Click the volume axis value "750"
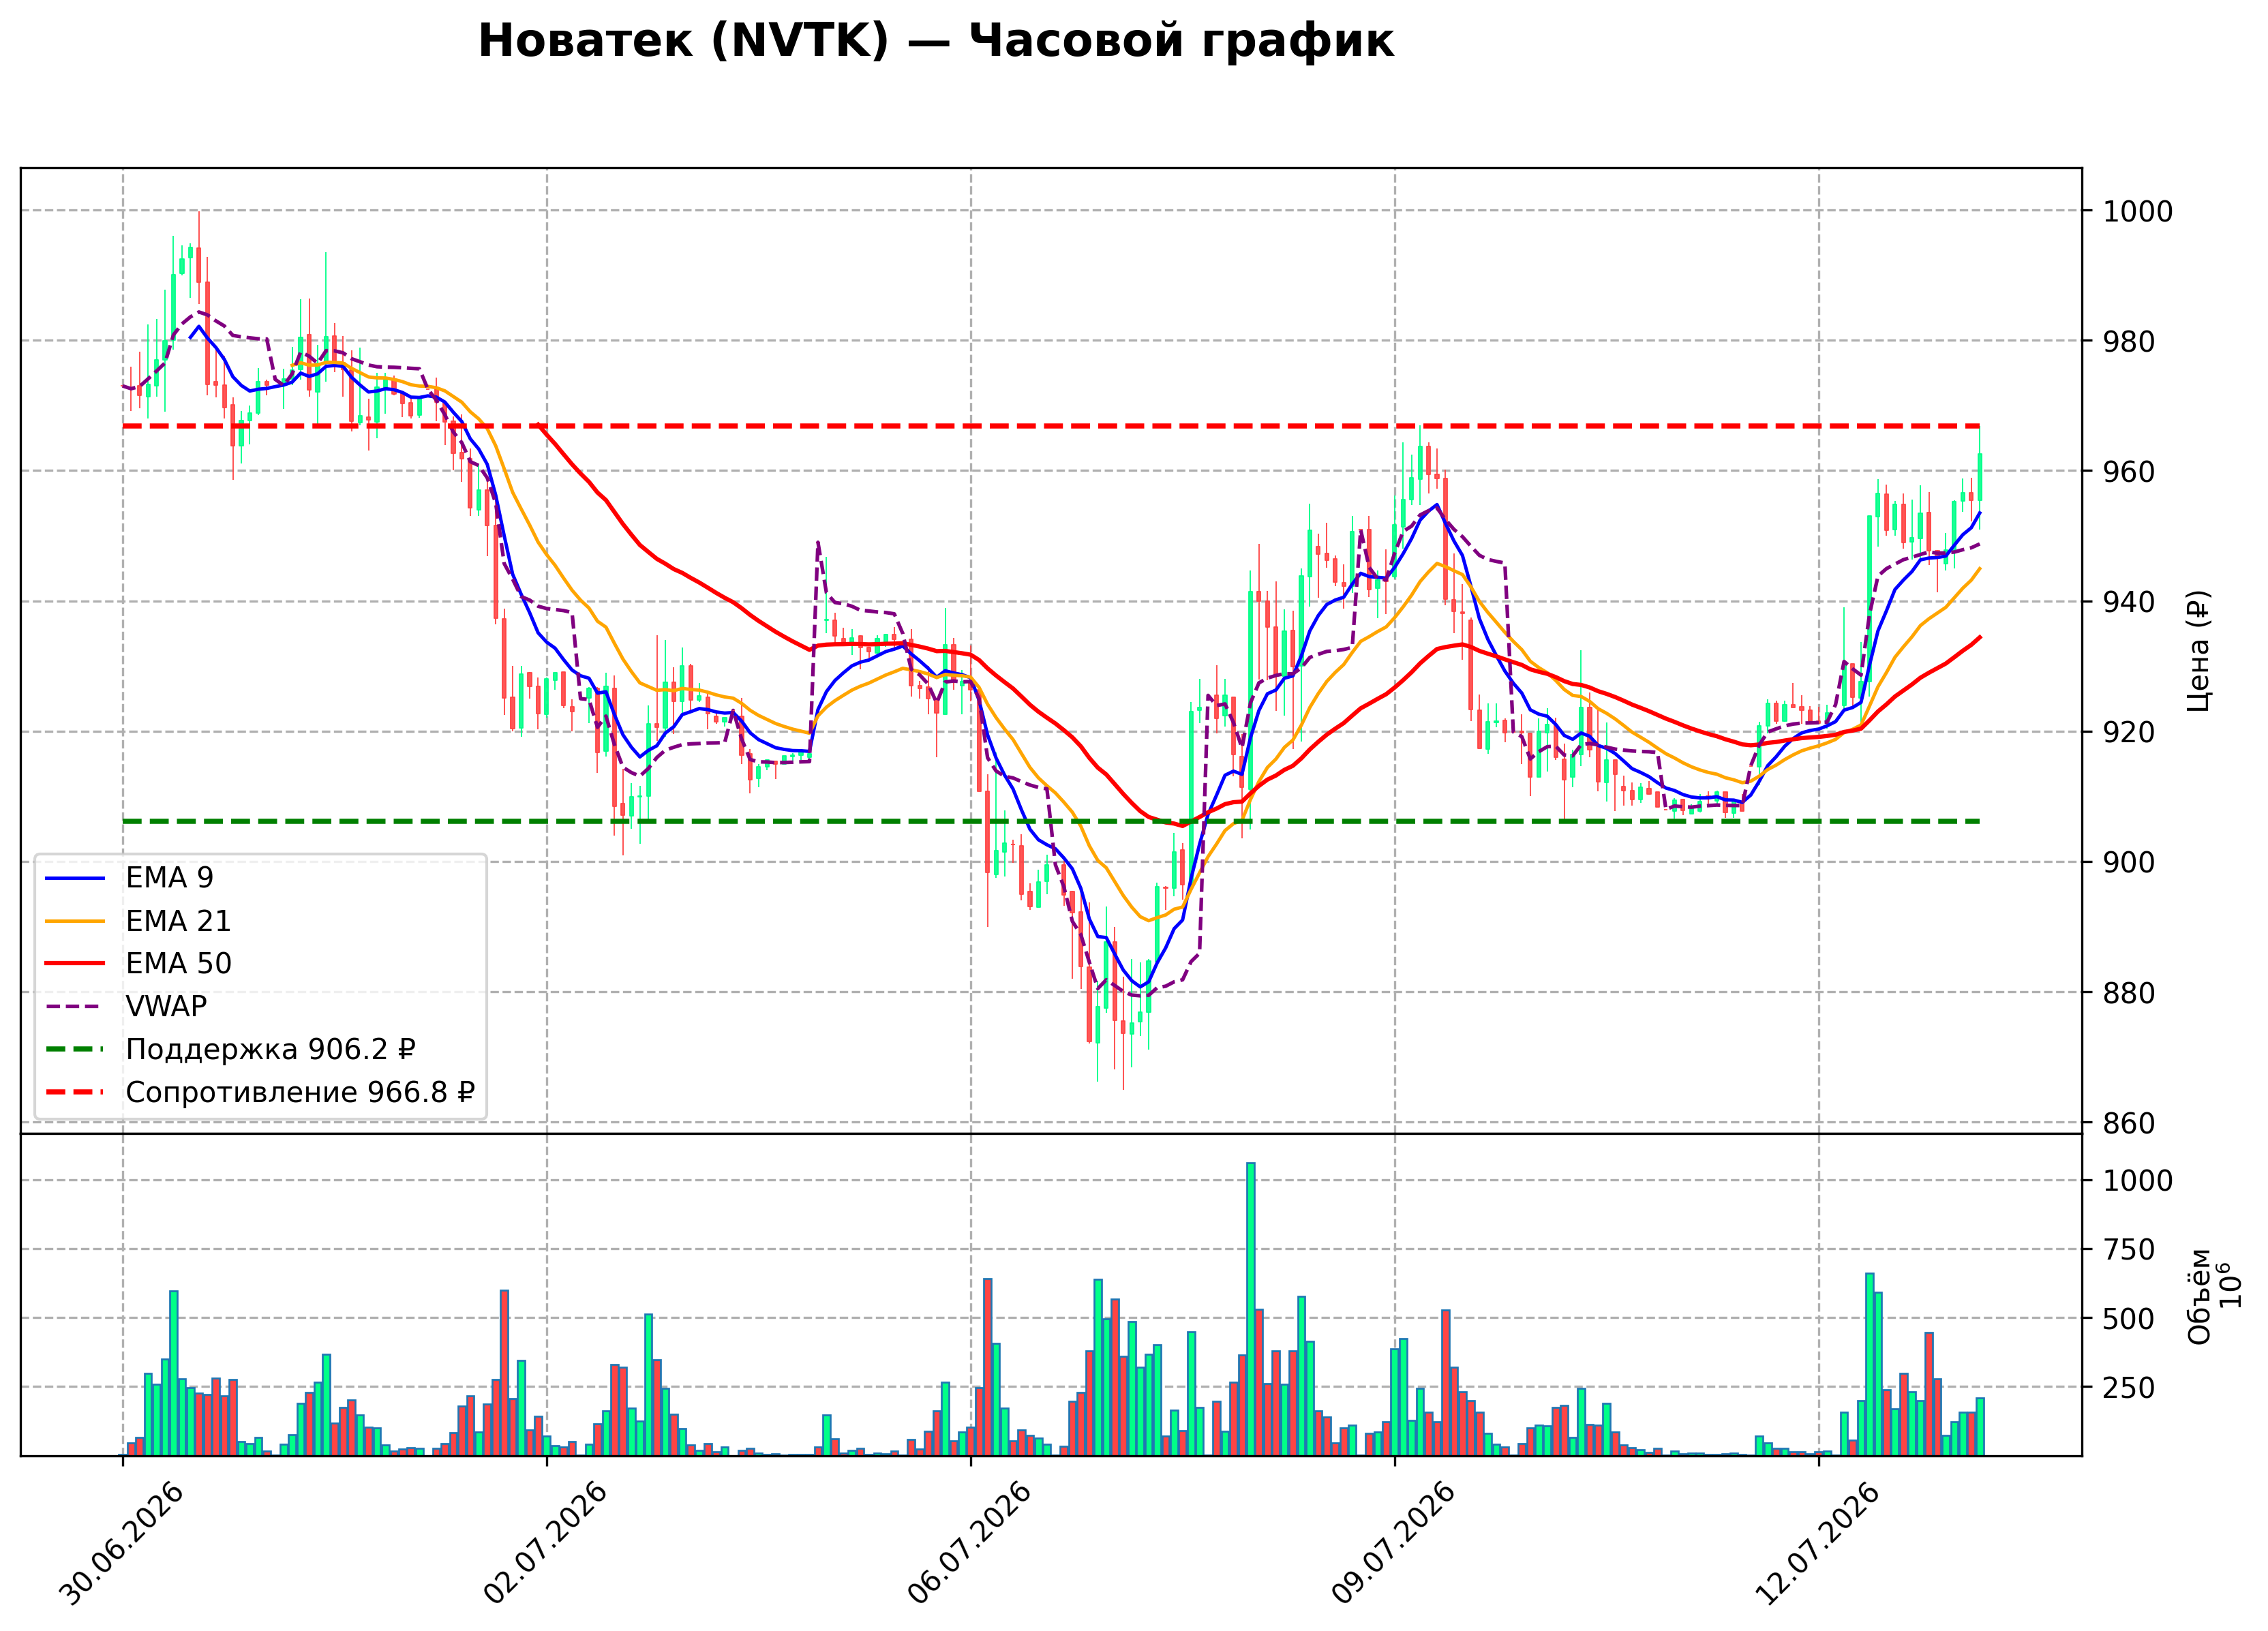Image resolution: width=2268 pixels, height=1631 pixels. [x=2129, y=1250]
